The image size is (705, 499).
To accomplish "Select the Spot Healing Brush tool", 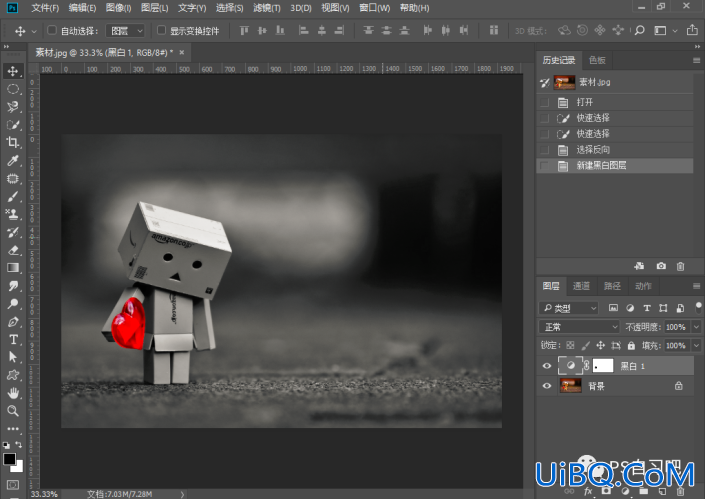I will tap(13, 178).
